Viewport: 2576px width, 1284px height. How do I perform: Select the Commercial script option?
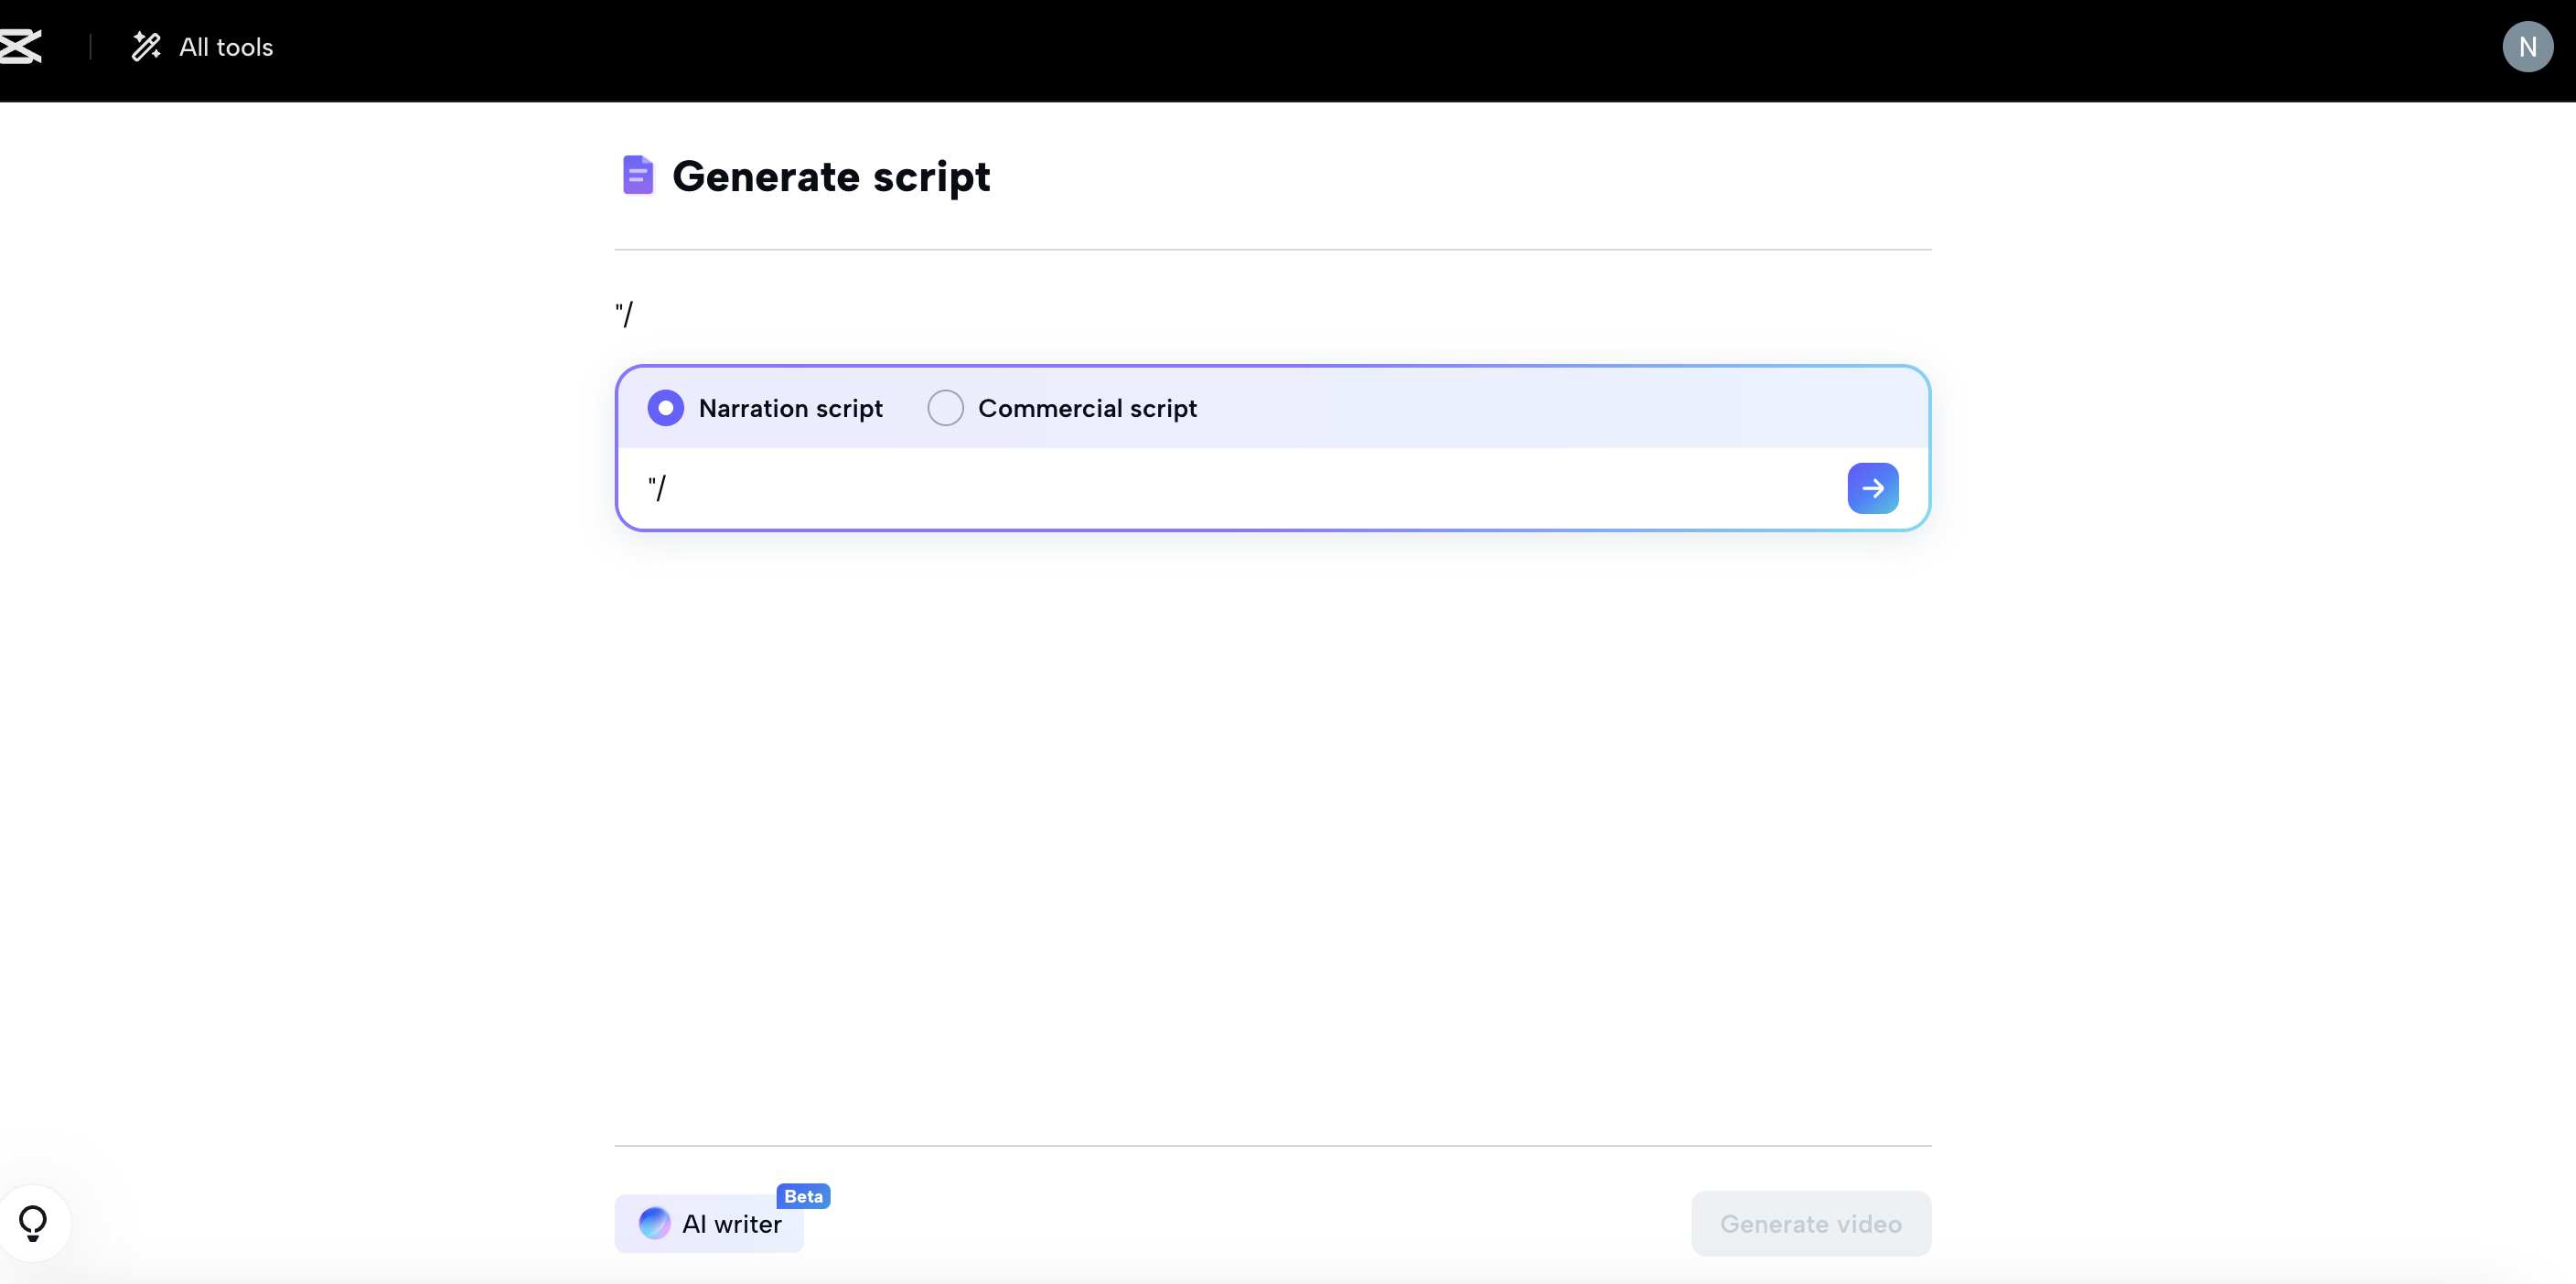click(944, 408)
